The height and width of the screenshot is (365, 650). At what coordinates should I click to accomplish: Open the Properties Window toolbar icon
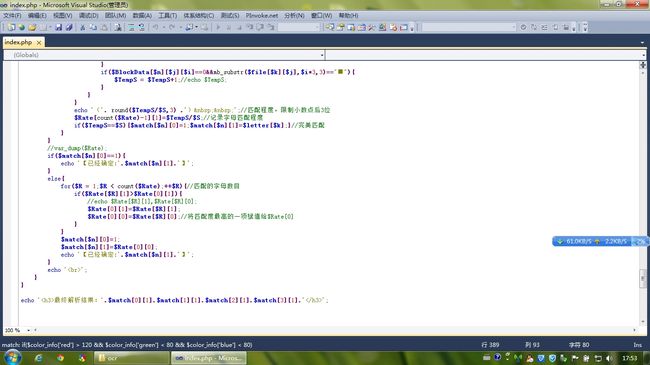point(340,27)
